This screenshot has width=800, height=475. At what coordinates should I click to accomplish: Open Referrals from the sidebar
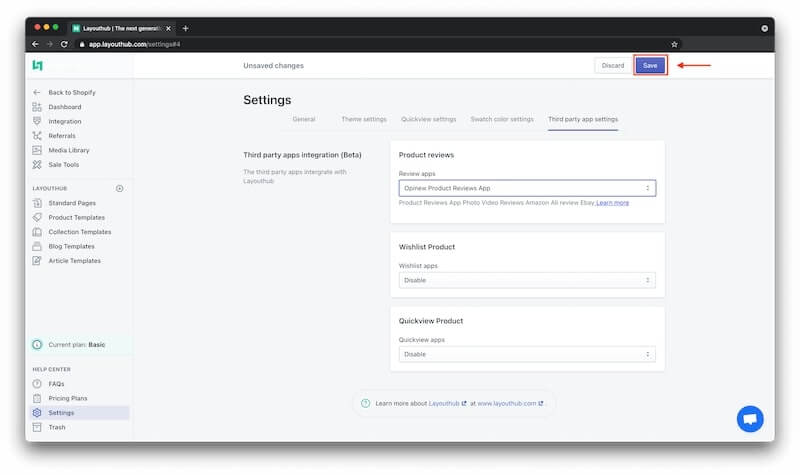pos(62,136)
